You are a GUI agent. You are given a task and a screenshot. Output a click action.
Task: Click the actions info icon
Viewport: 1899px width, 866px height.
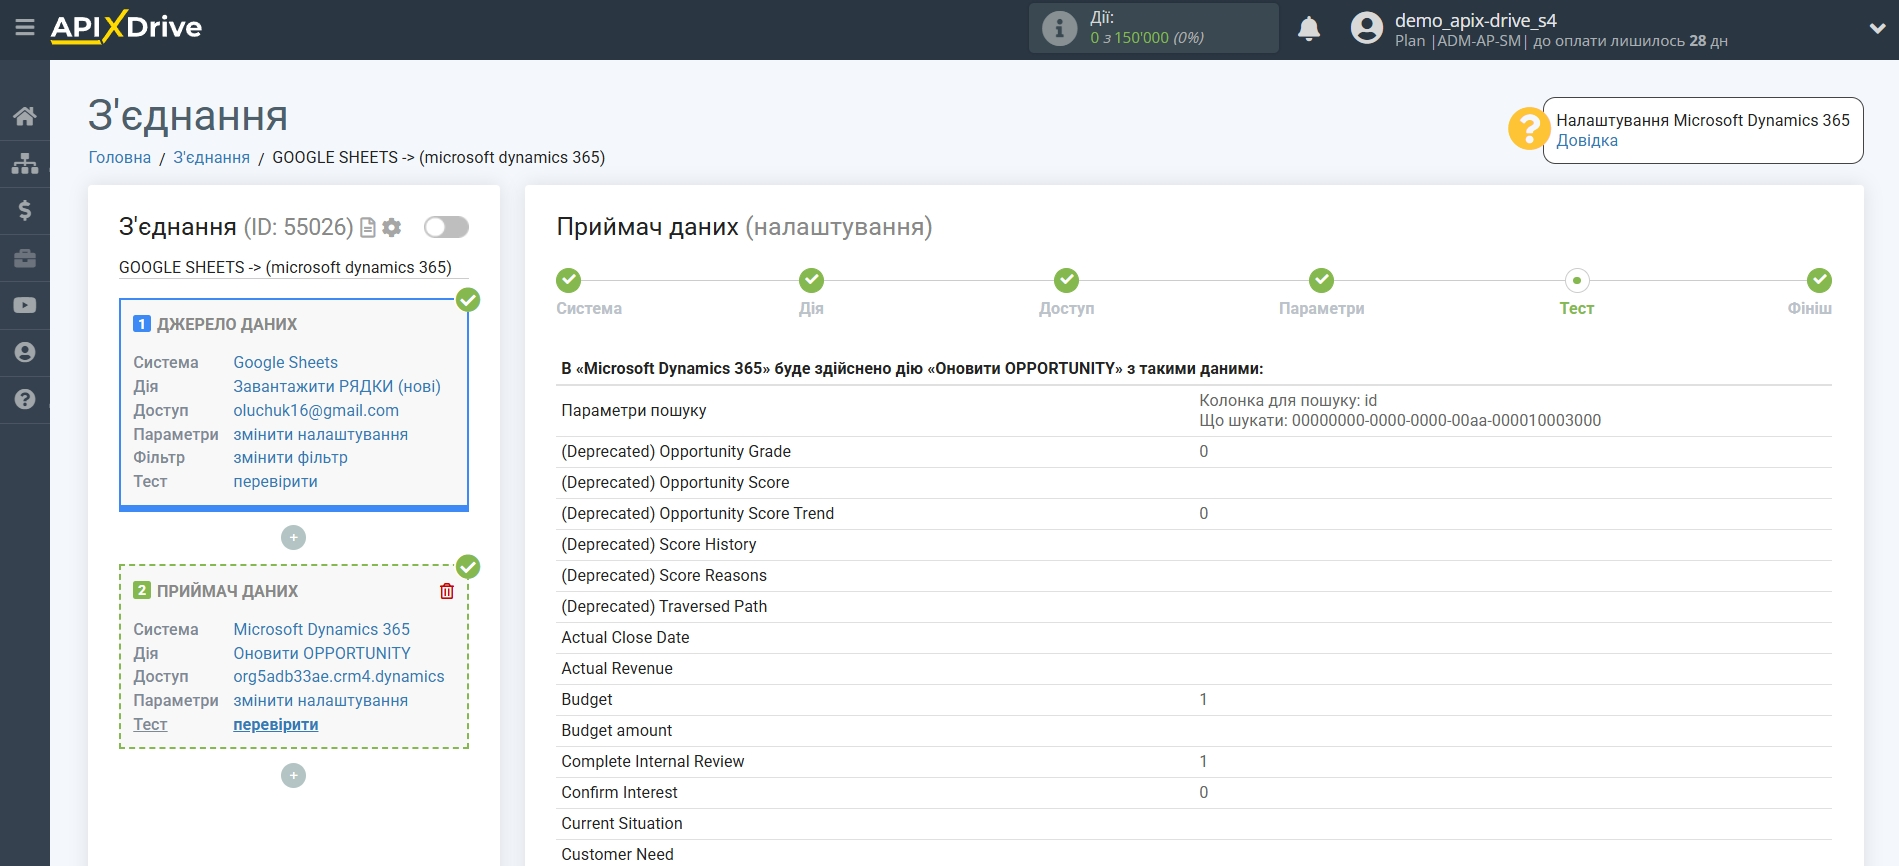(x=1059, y=28)
